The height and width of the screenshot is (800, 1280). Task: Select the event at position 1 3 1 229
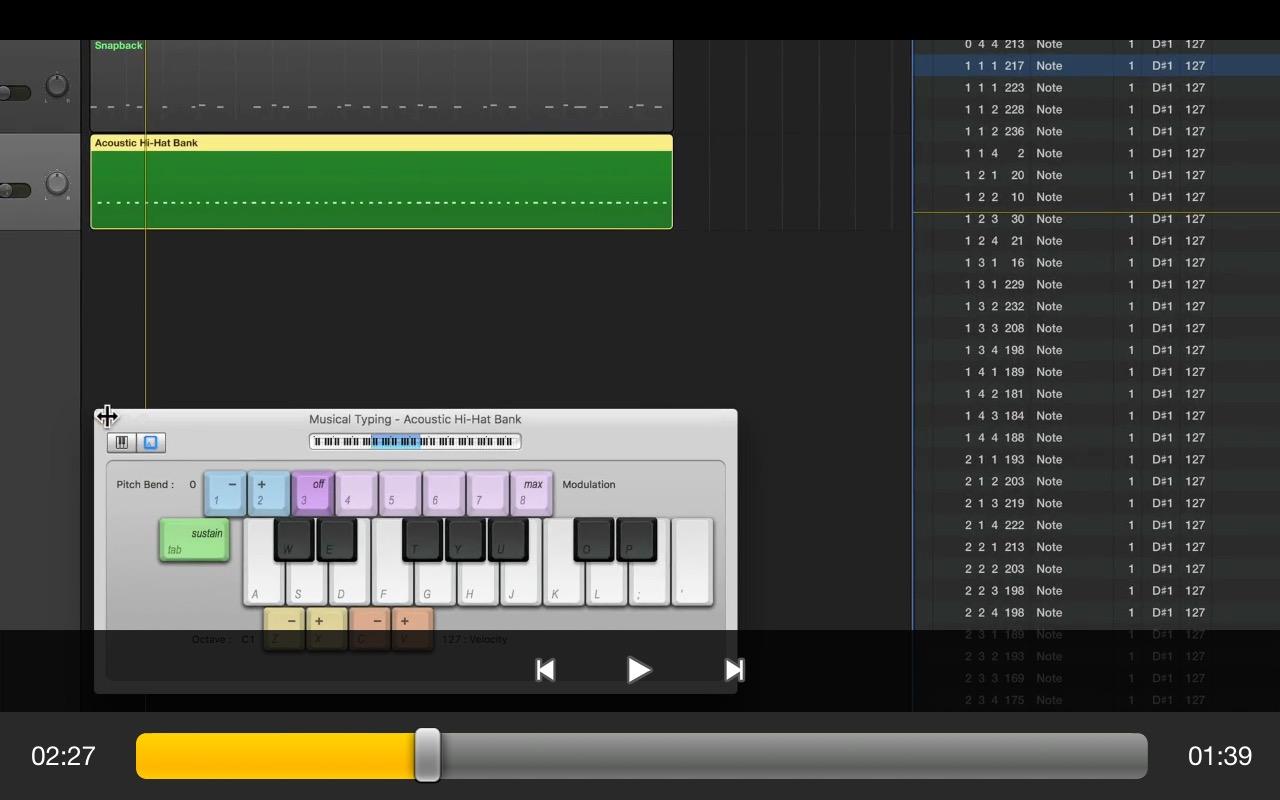1096,285
